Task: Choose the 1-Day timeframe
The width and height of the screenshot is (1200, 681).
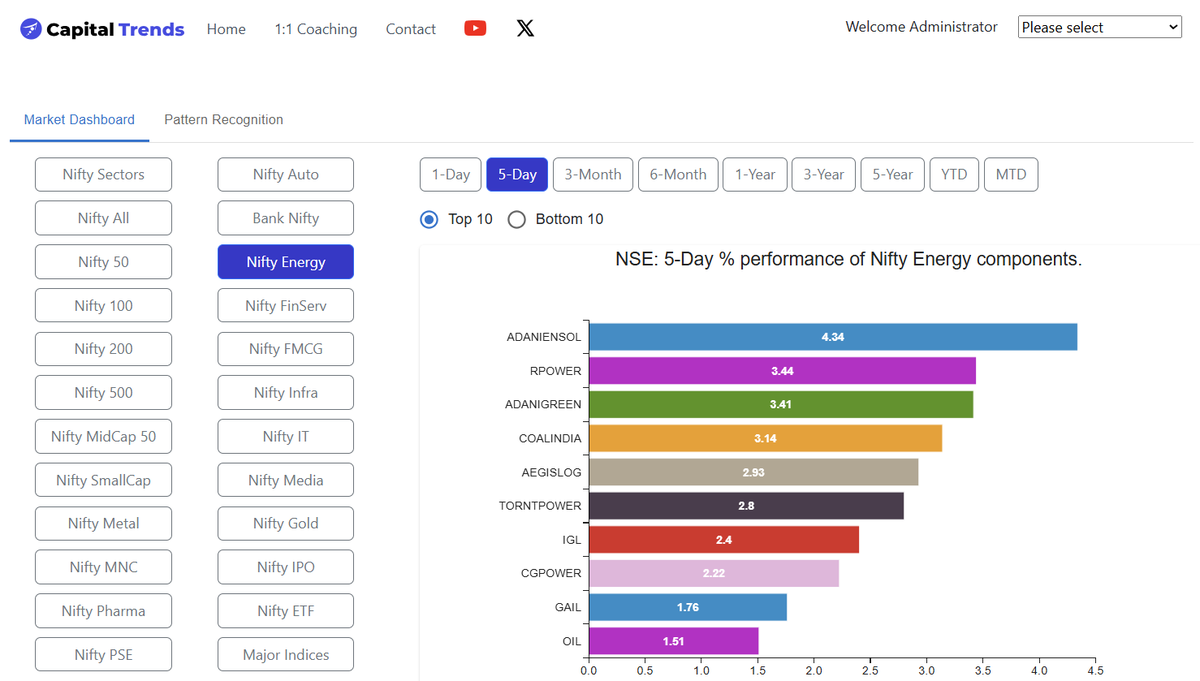Action: tap(451, 174)
